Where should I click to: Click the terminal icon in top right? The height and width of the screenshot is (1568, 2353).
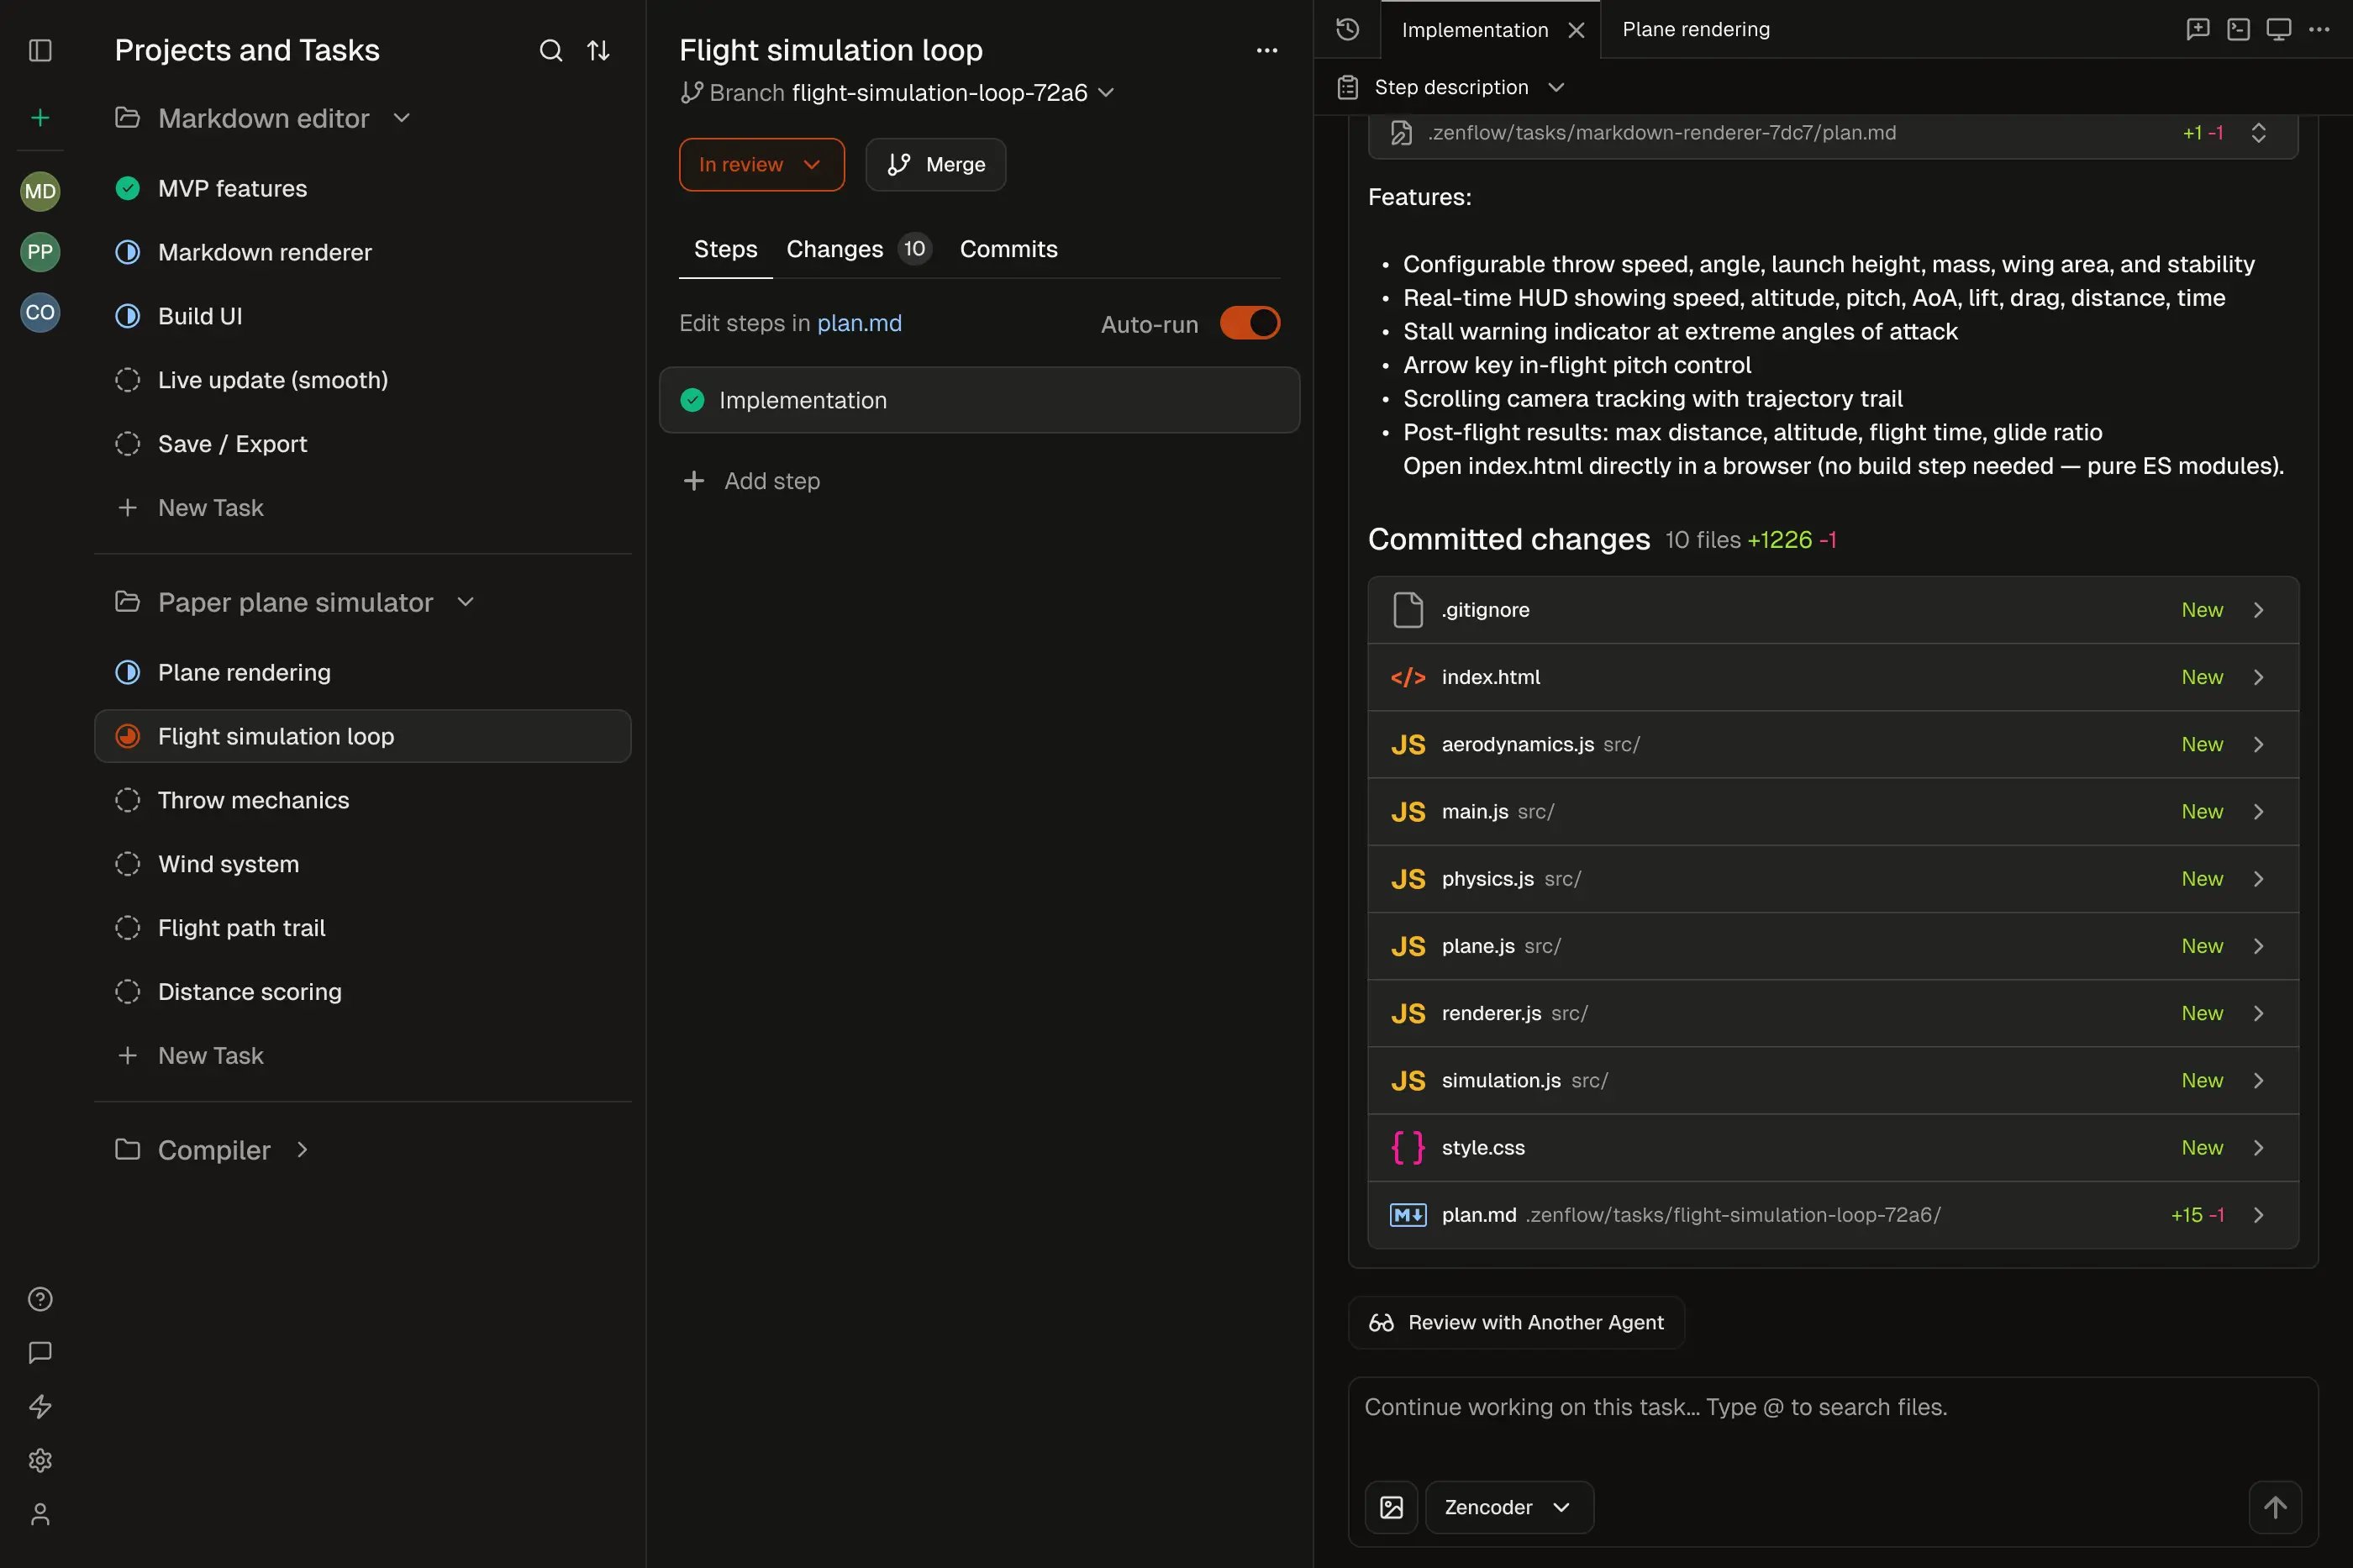tap(2238, 29)
